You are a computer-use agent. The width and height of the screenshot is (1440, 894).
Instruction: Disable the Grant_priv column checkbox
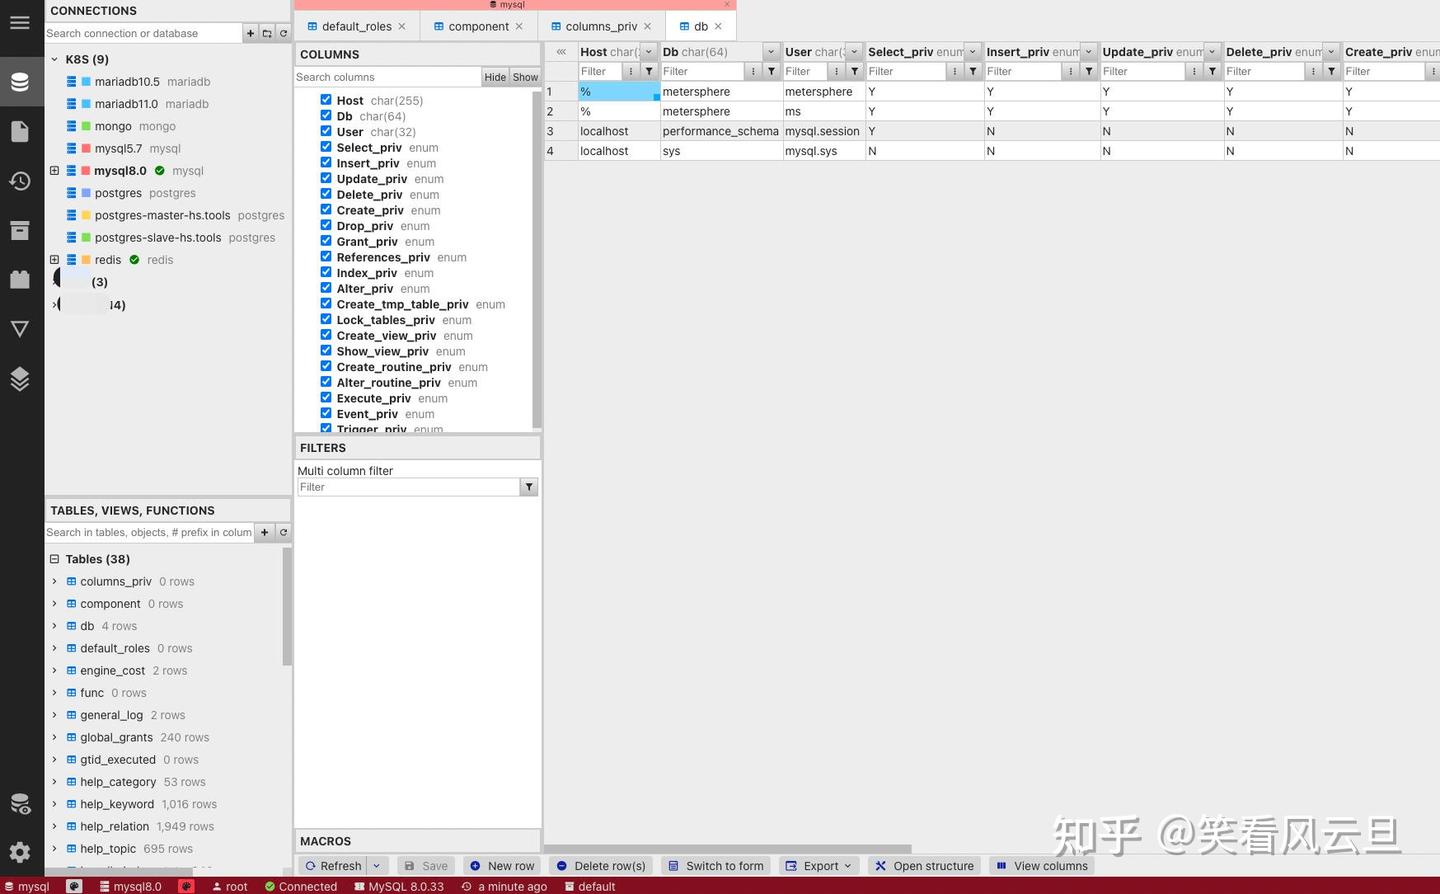(x=325, y=240)
